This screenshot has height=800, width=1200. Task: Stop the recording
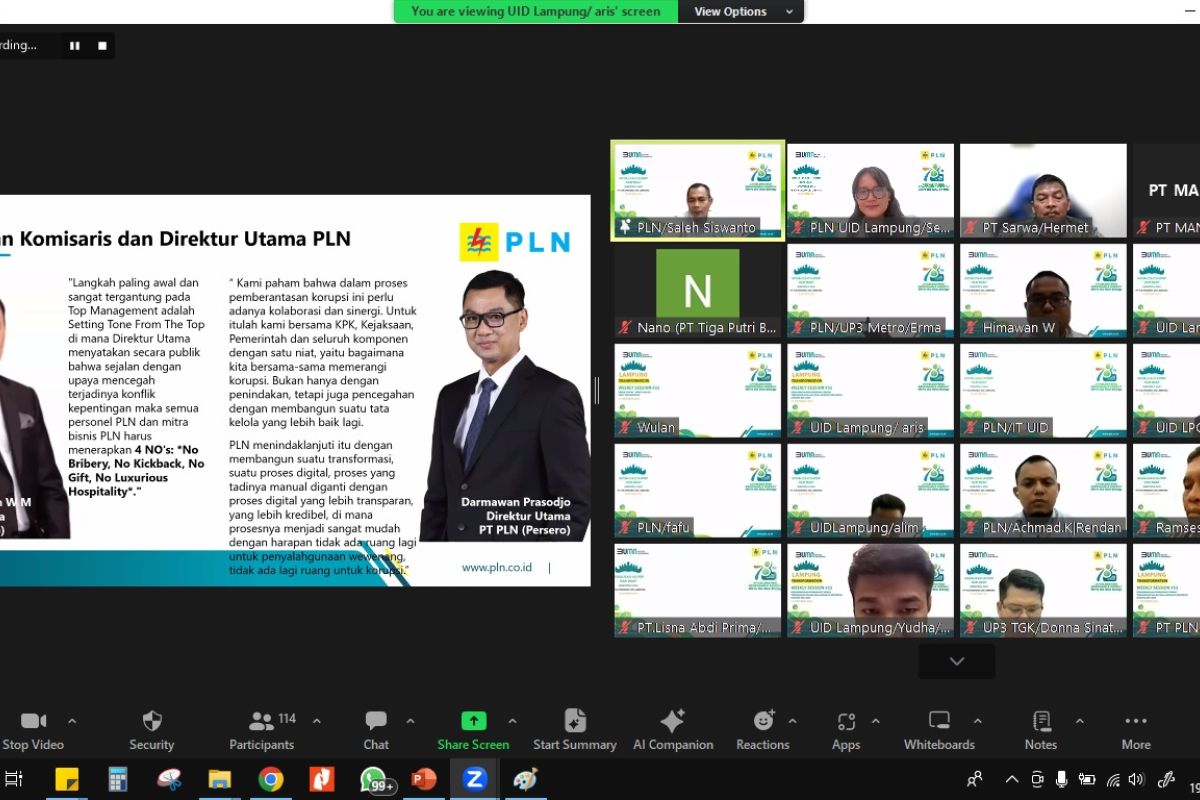tap(102, 45)
